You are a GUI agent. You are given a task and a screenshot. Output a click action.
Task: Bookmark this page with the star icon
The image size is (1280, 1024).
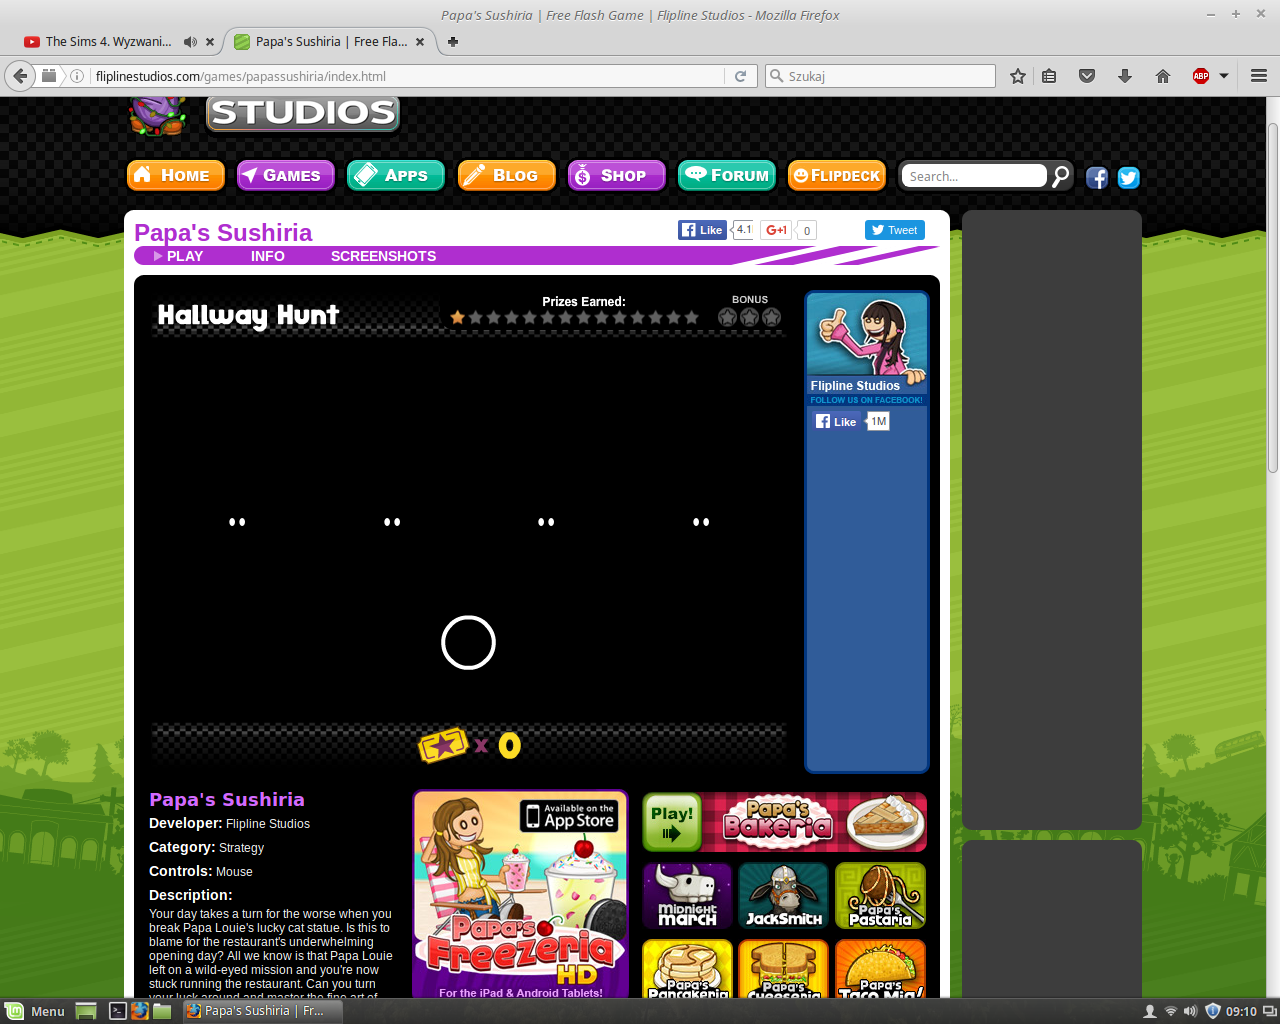[x=1018, y=76]
